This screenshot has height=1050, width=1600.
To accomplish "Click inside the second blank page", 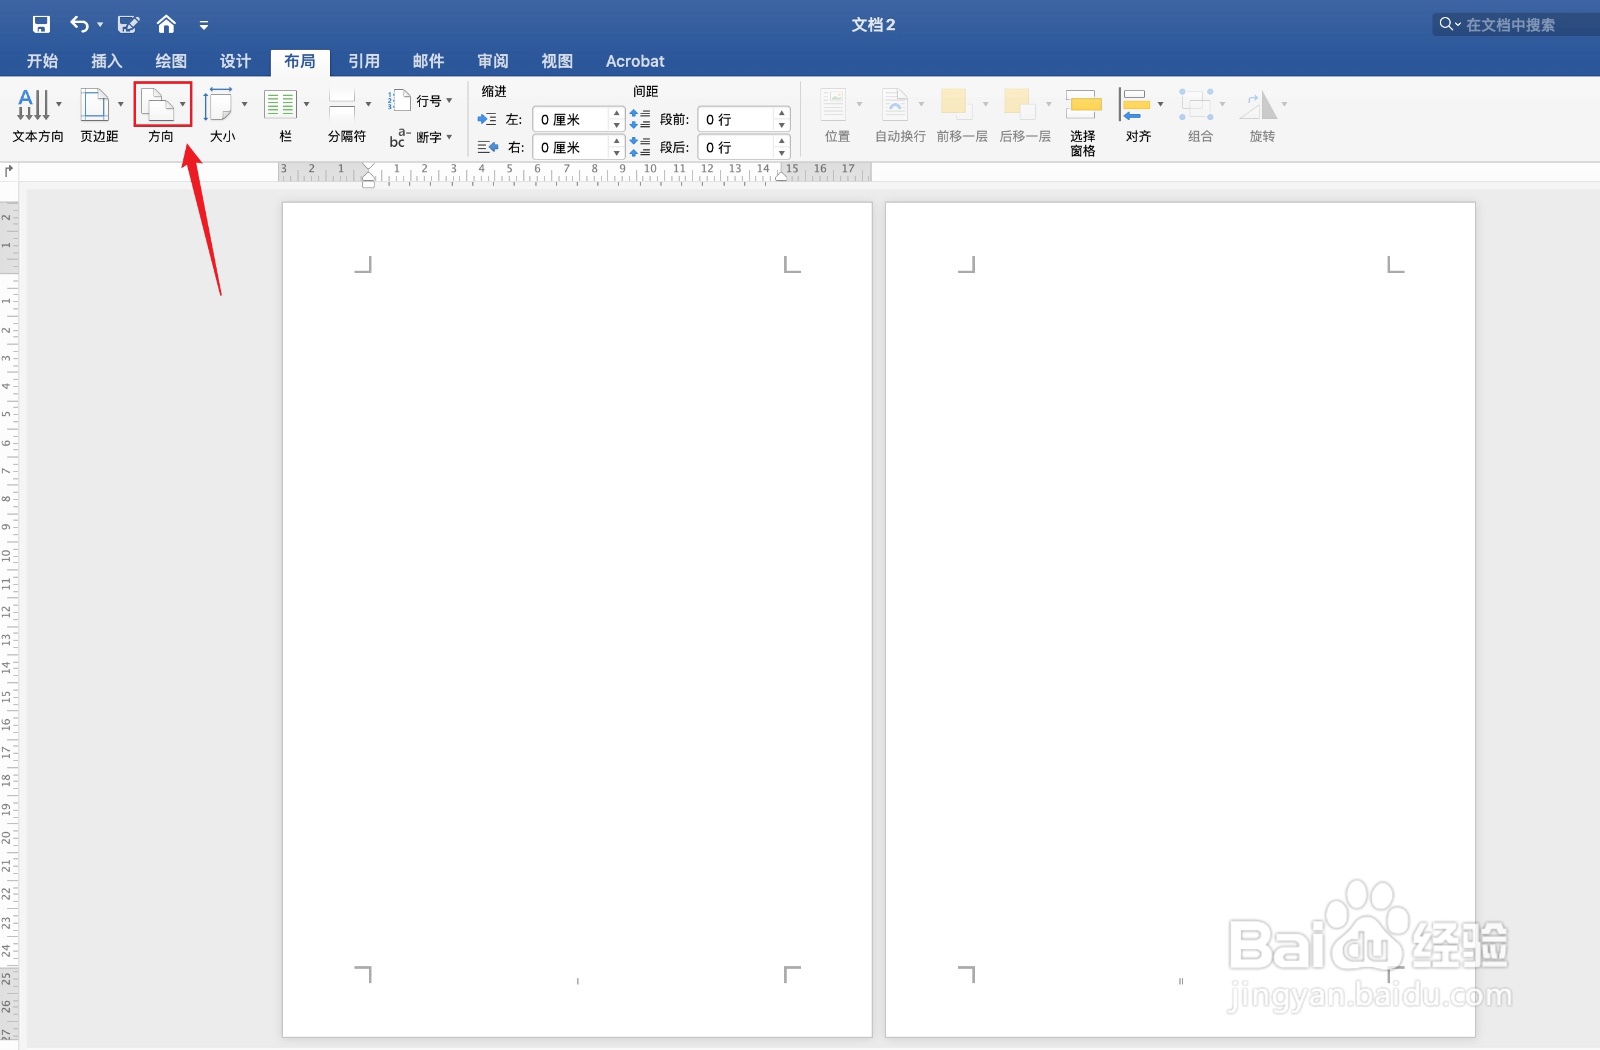I will coord(1180,619).
